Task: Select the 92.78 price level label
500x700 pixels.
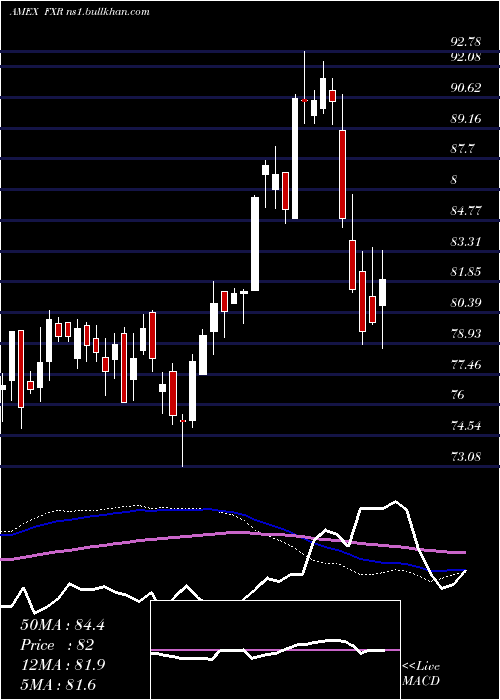Action: (466, 42)
